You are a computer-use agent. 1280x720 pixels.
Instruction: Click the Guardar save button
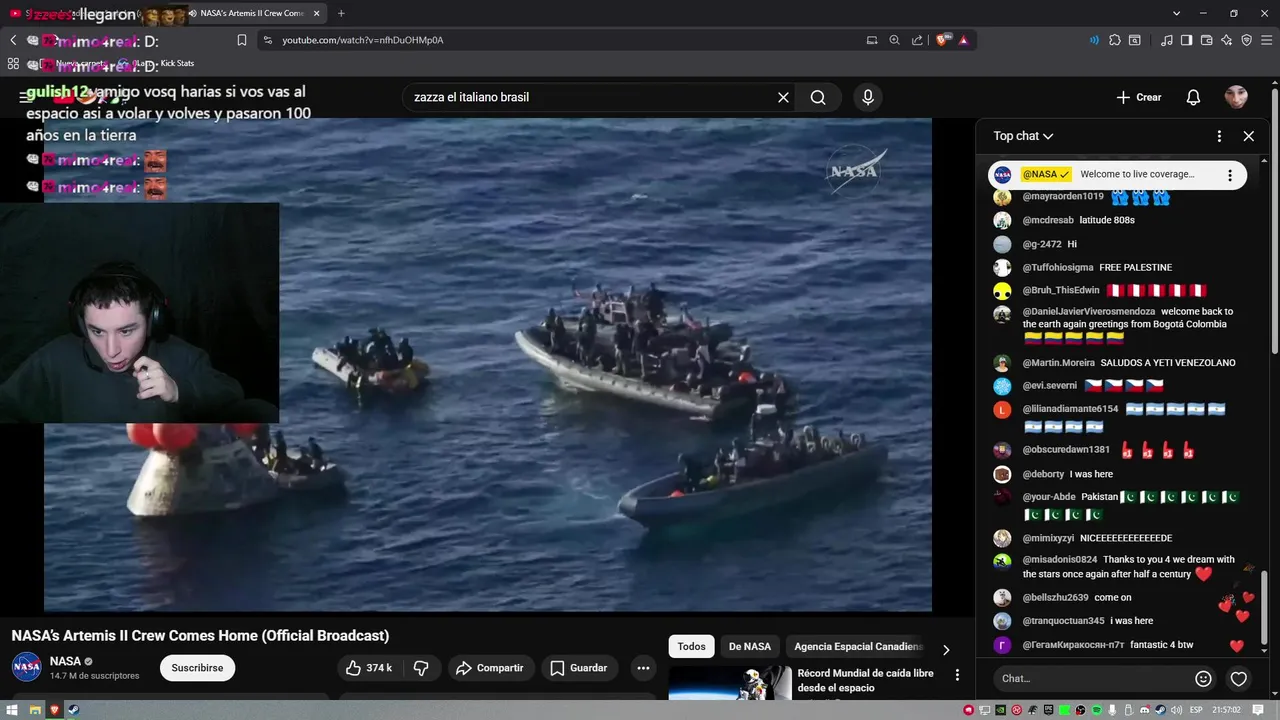(x=580, y=668)
